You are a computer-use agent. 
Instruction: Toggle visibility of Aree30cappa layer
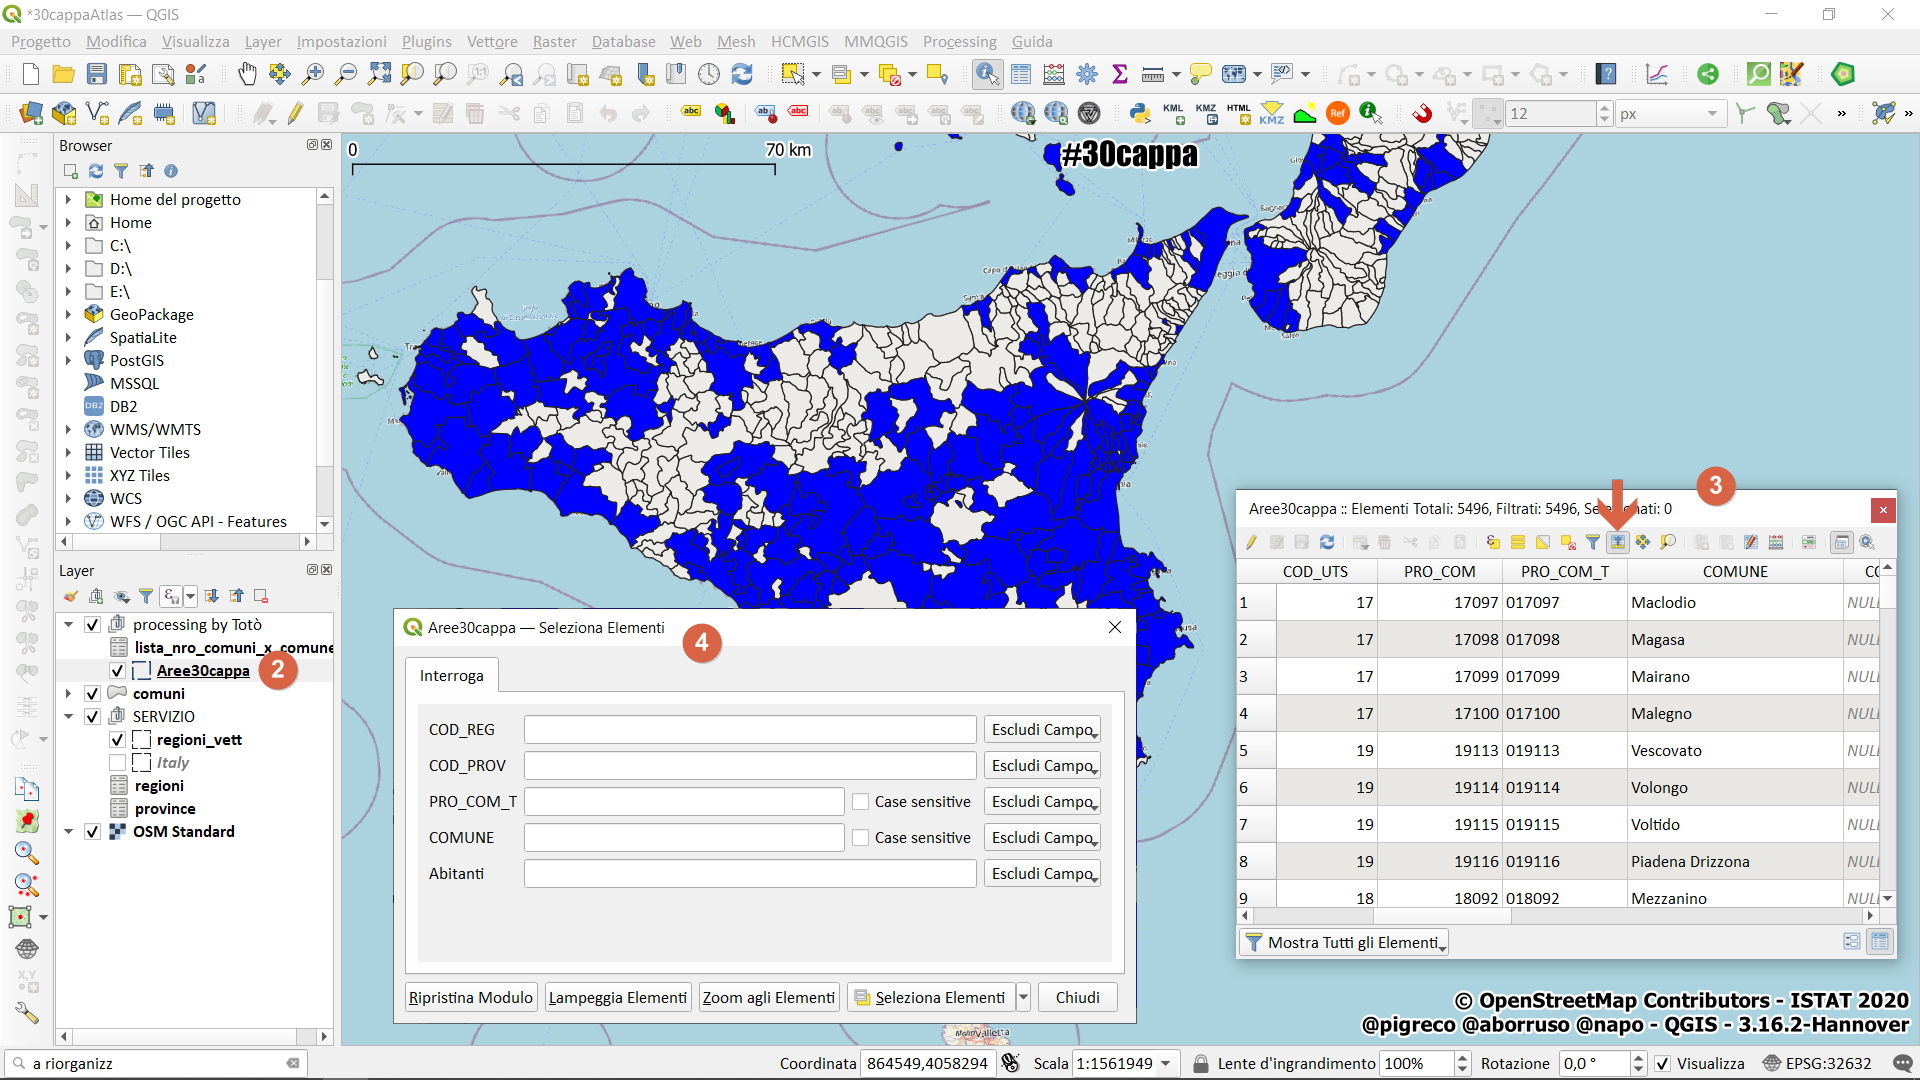[117, 671]
